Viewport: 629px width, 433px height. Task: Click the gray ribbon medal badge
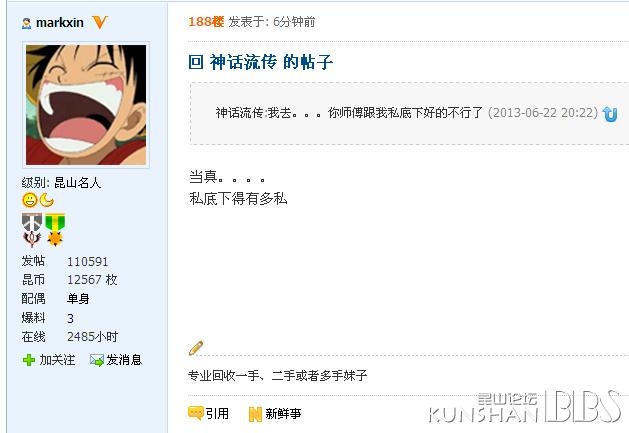(32, 230)
